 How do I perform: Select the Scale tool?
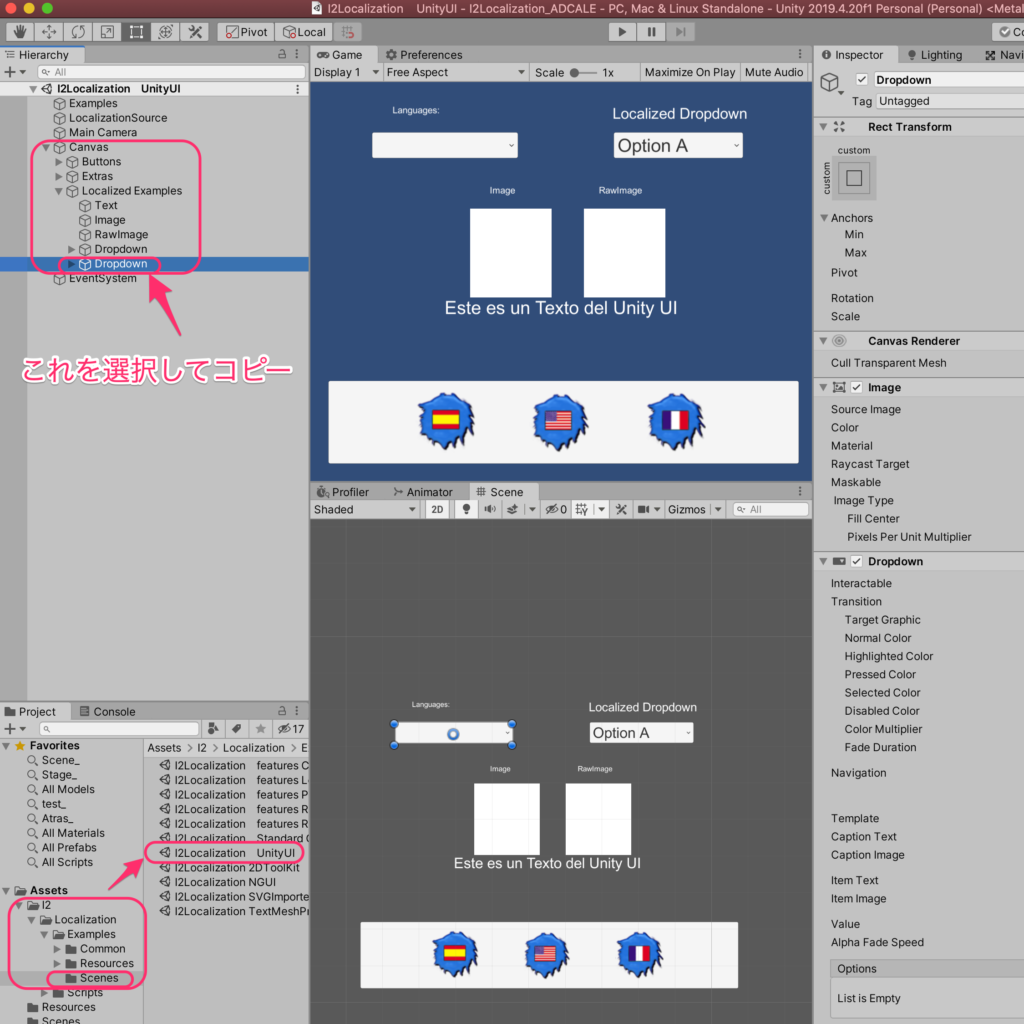107,32
